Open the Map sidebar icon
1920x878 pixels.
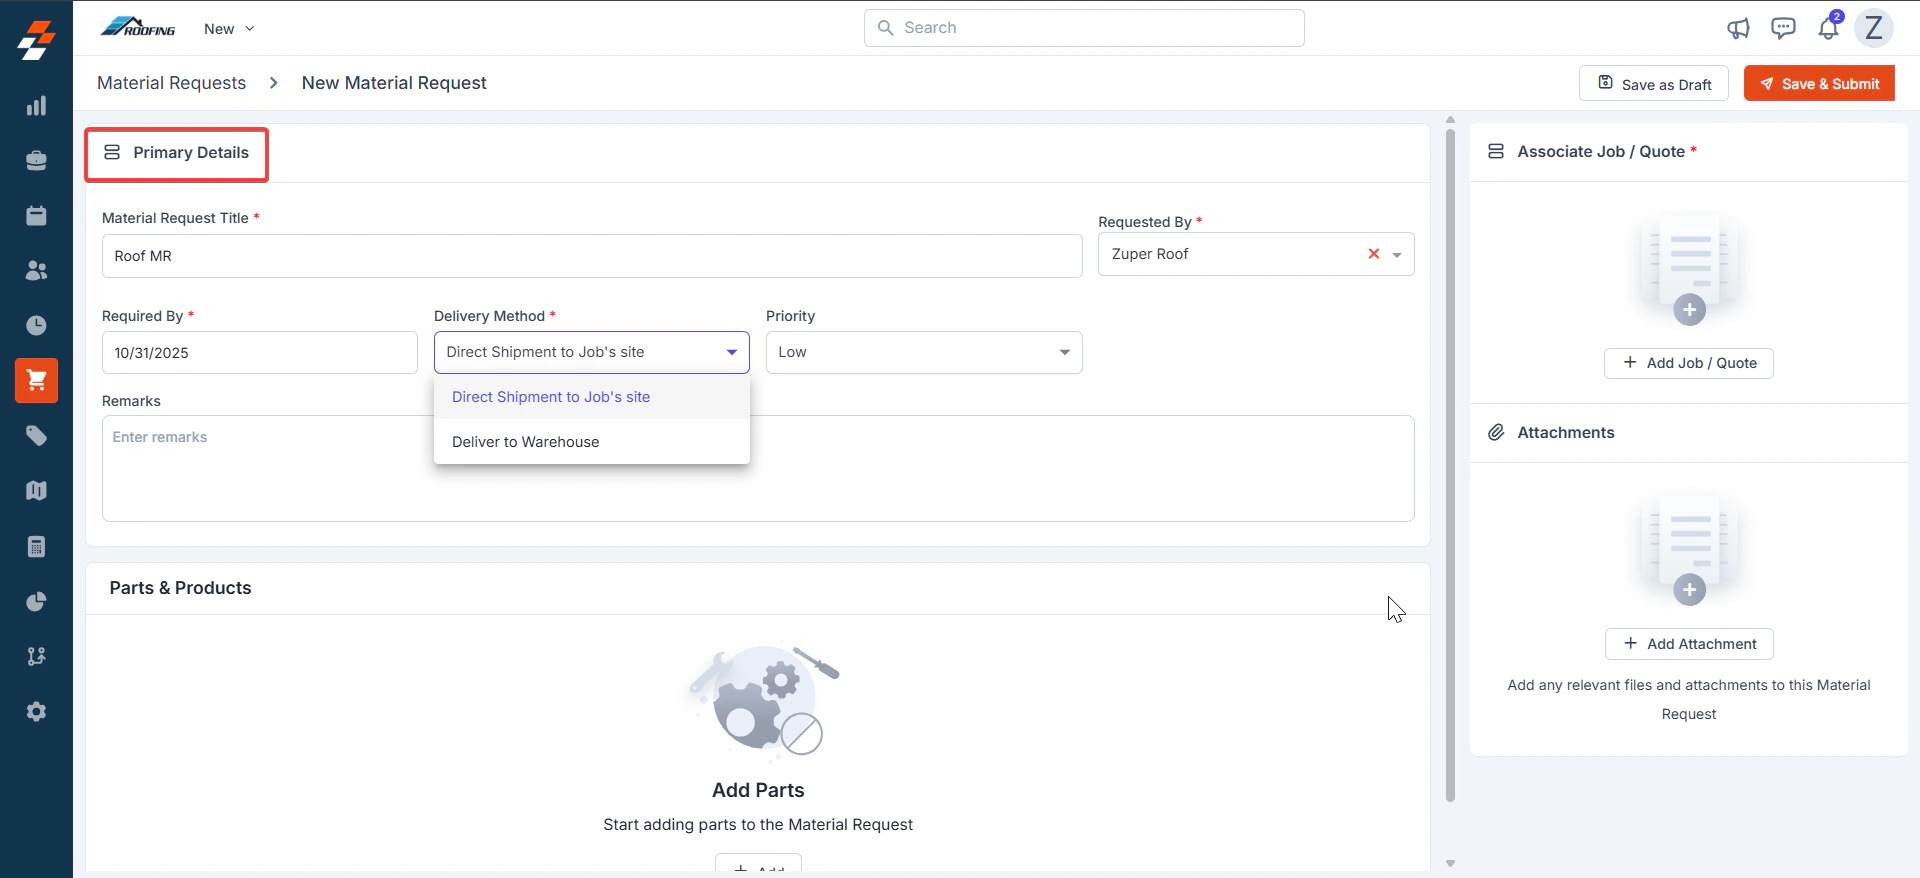pyautogui.click(x=36, y=491)
